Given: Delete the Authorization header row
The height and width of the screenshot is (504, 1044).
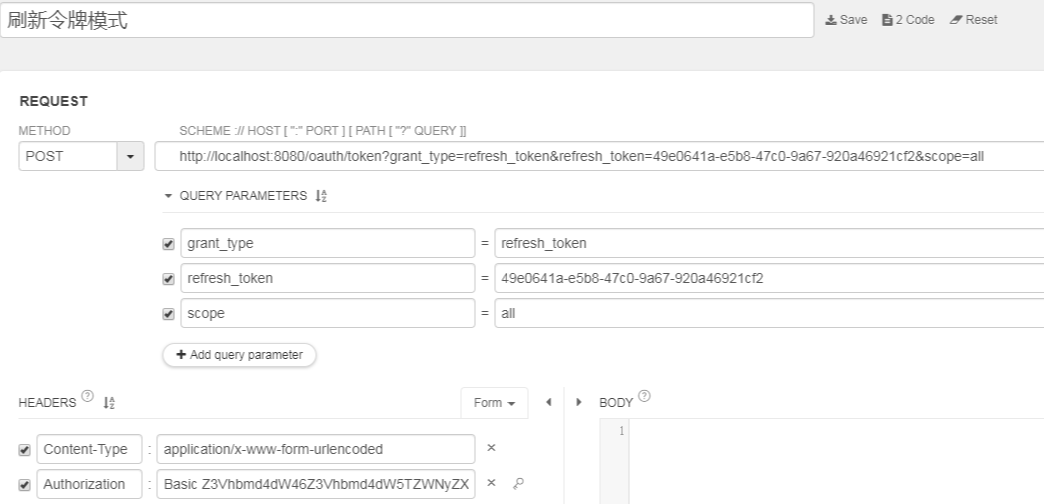Looking at the screenshot, I should pyautogui.click(x=491, y=483).
